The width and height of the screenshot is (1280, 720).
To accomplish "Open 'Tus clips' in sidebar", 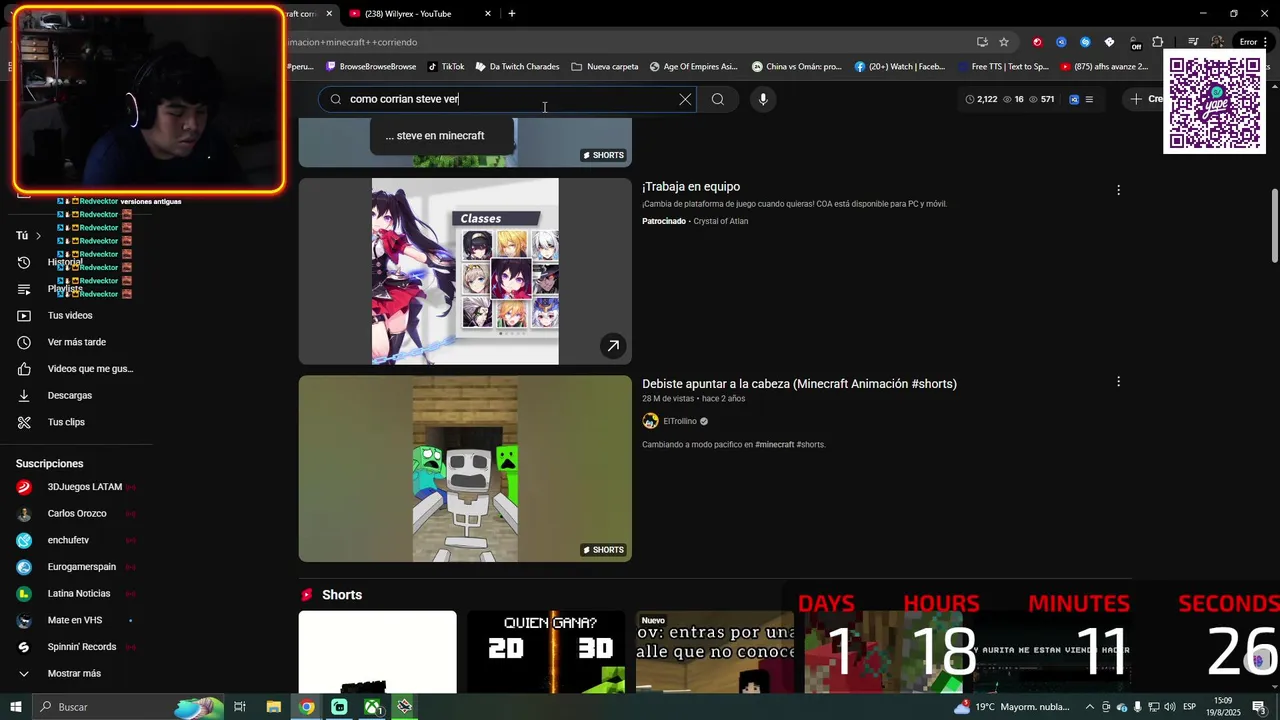I will pos(66,422).
